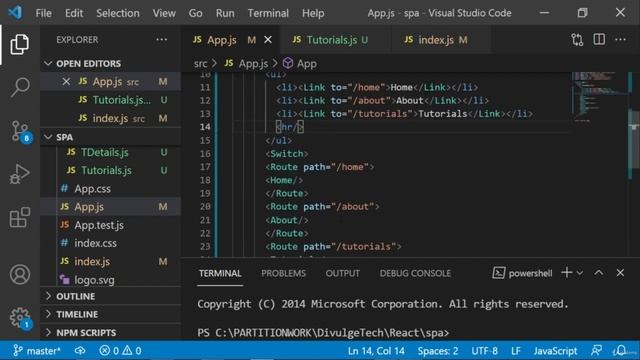Click the powershell terminal icon
The image size is (640, 360).
498,273
